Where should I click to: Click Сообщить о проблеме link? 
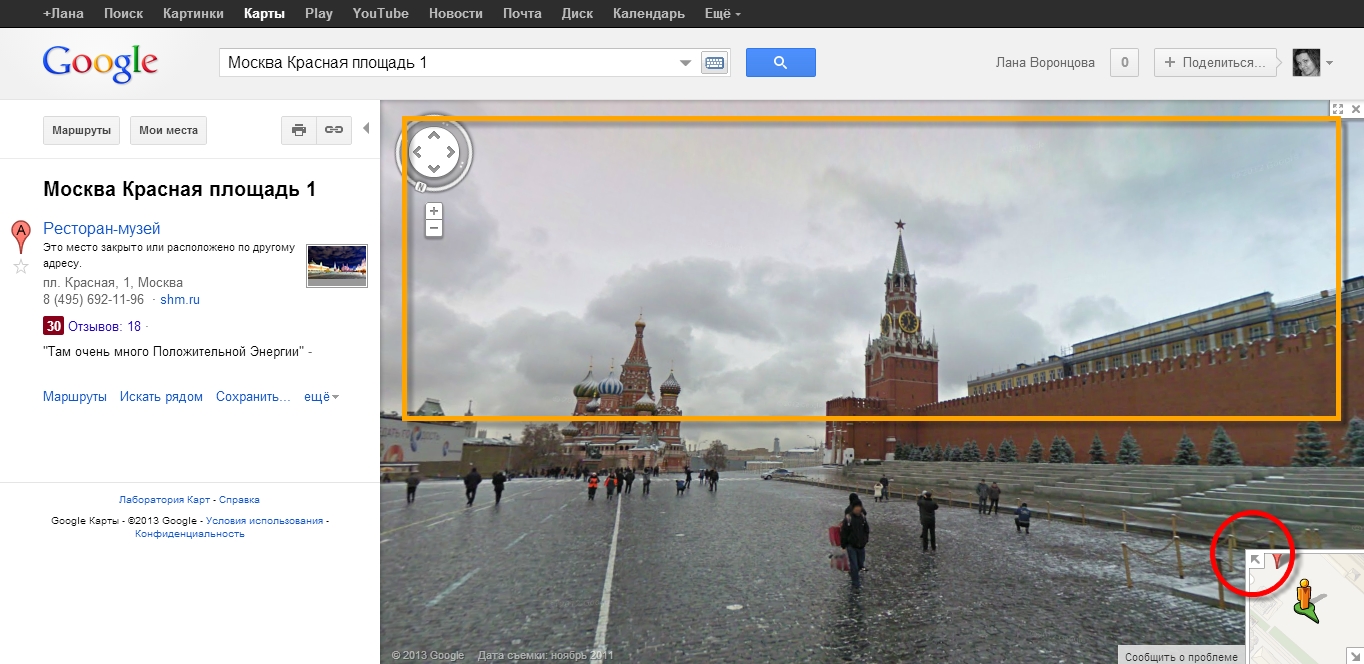[x=1181, y=657]
